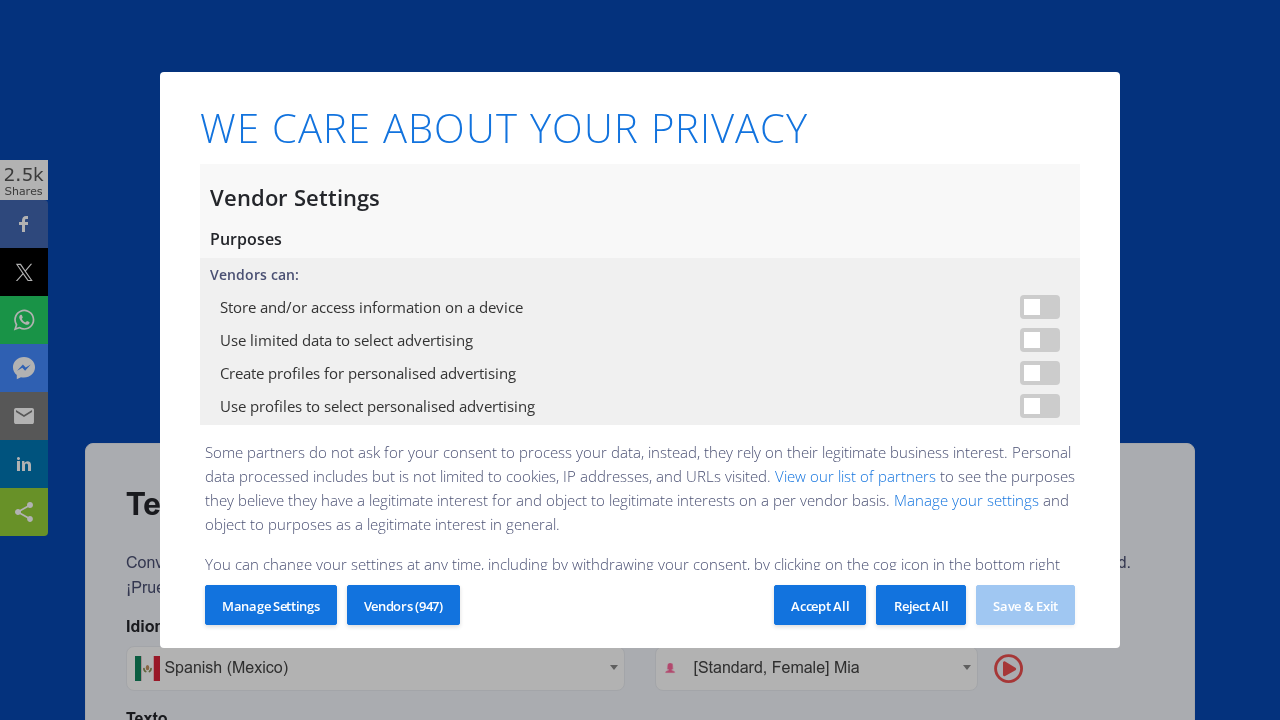Open the Vendors (947) list

(x=403, y=606)
